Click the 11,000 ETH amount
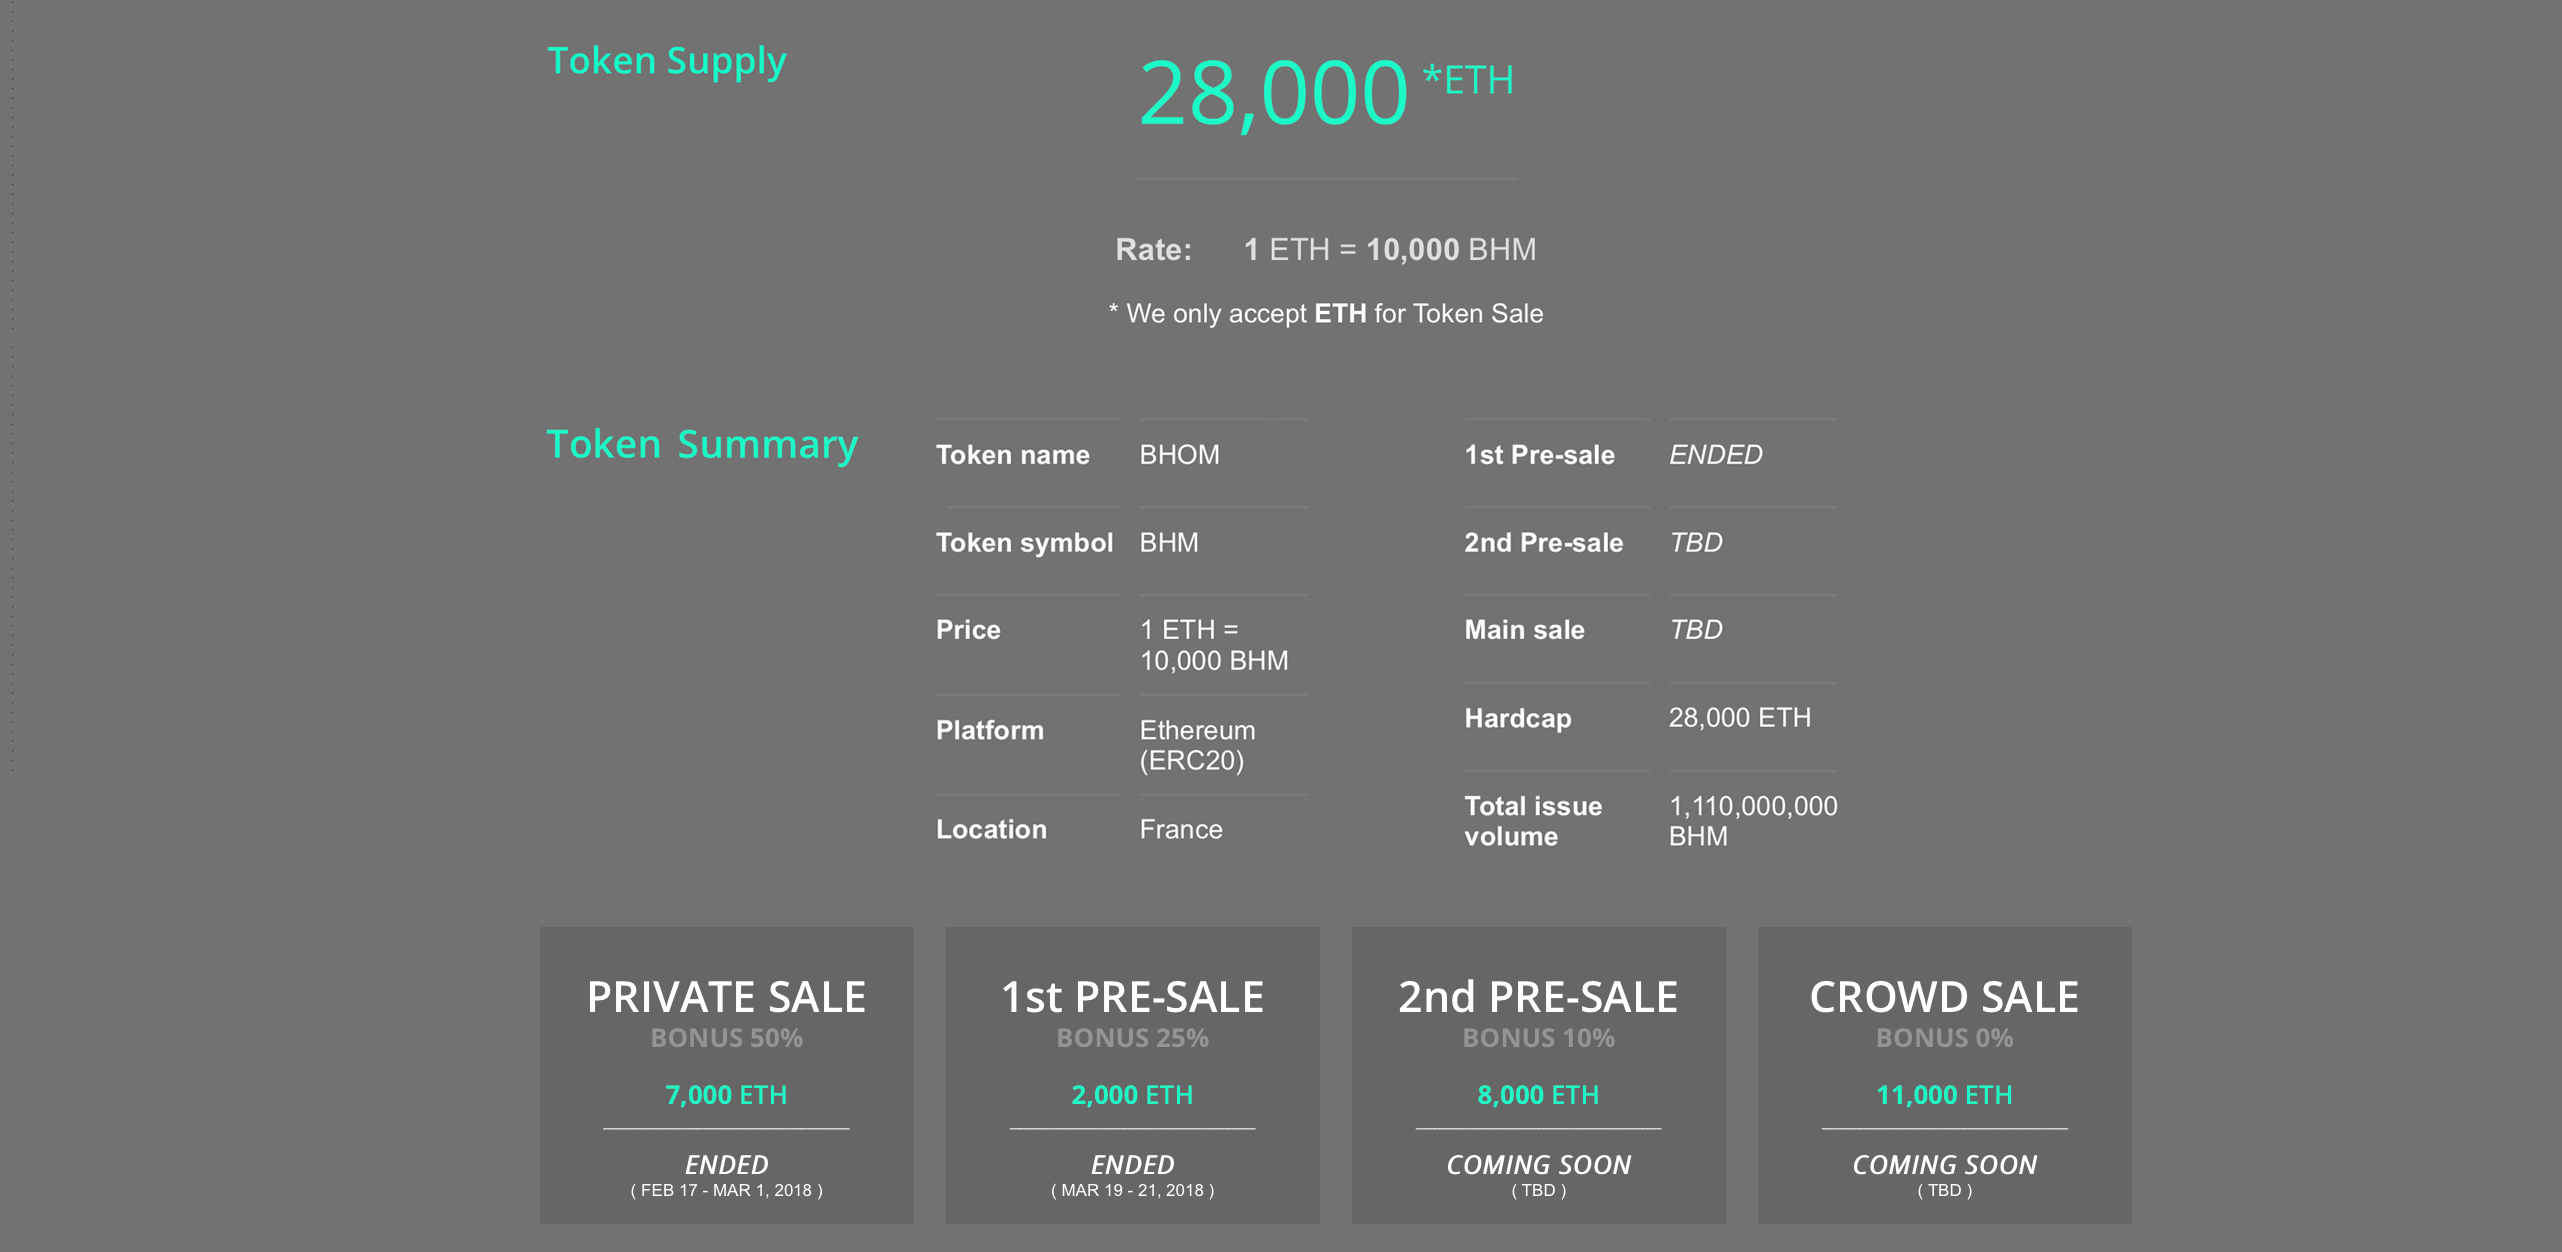This screenshot has height=1252, width=2562. tap(1944, 1095)
